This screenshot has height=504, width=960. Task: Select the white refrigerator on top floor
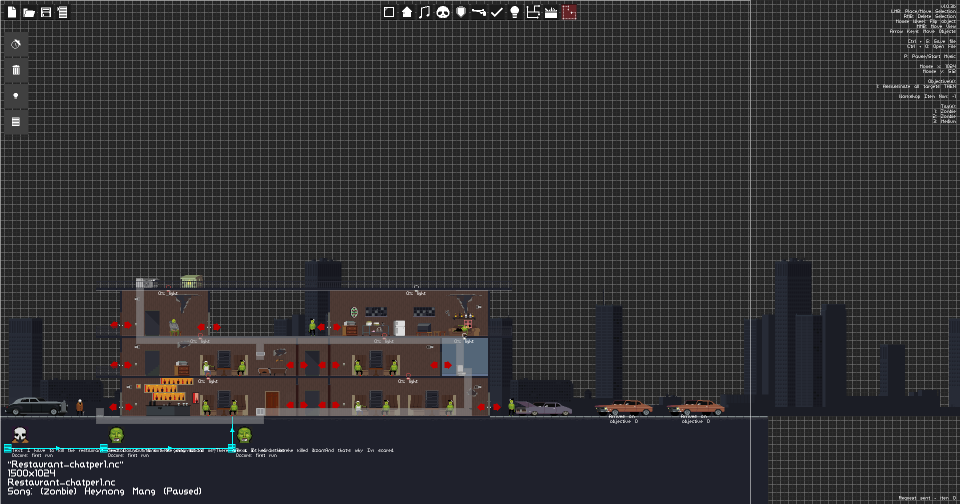click(x=399, y=328)
